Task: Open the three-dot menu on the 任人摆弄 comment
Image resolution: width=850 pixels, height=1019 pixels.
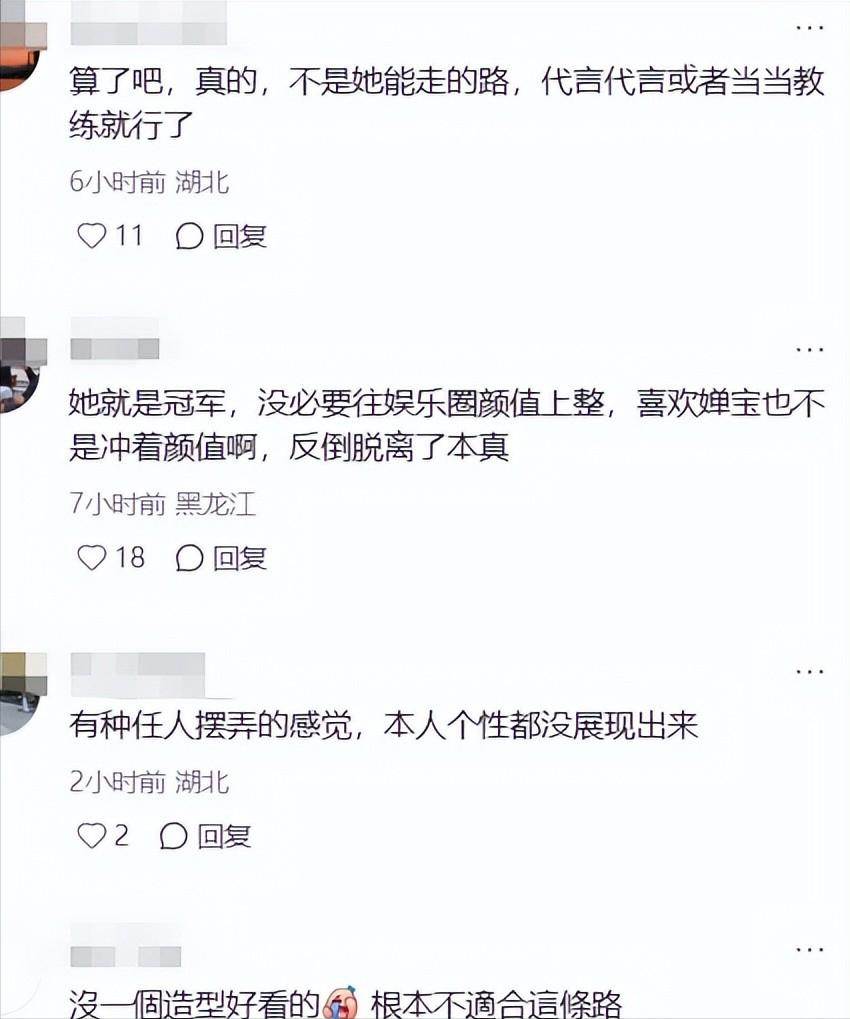Action: point(810,671)
